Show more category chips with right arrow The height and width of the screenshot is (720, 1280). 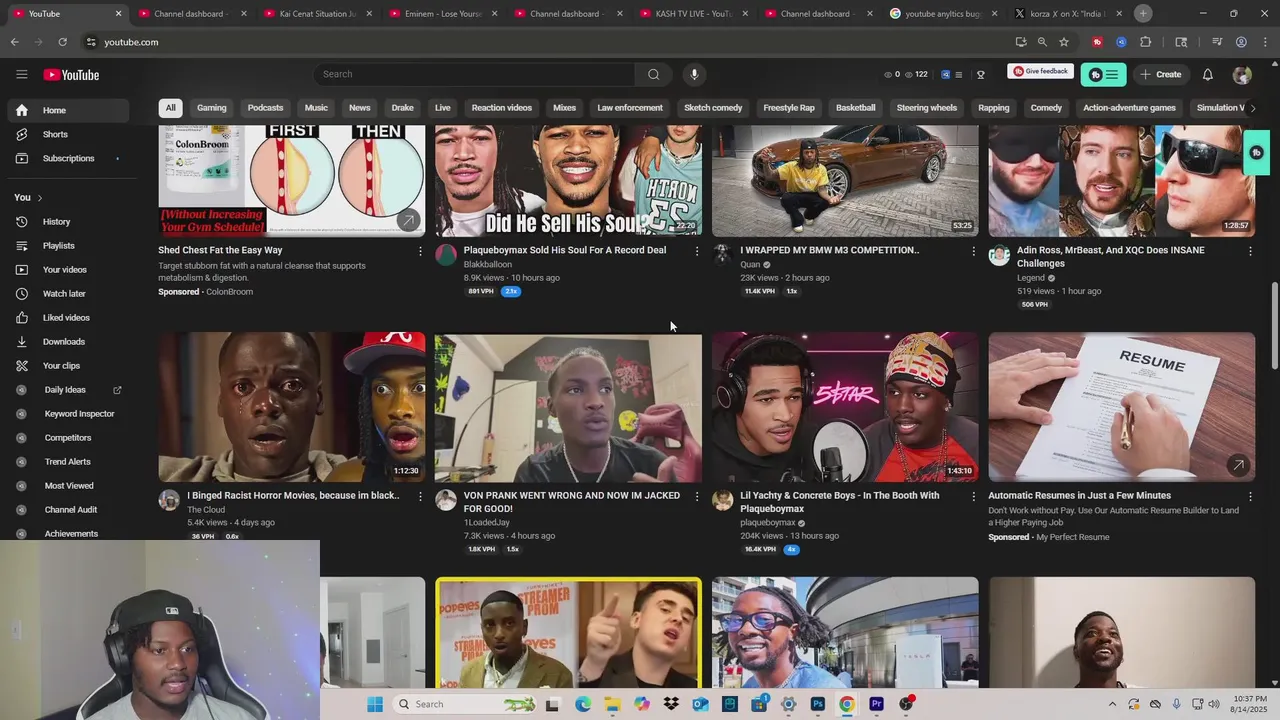(x=1252, y=108)
